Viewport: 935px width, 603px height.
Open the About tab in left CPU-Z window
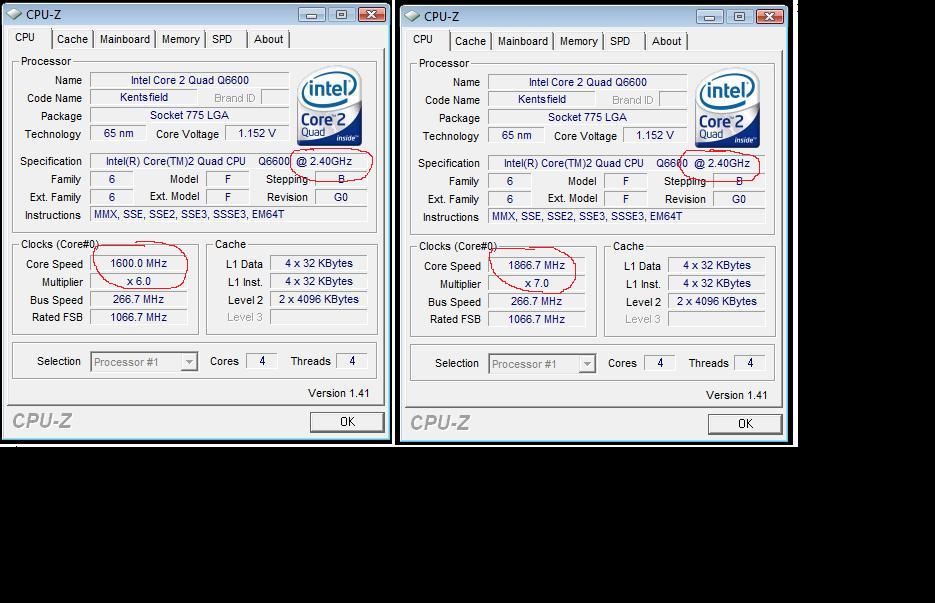point(268,39)
